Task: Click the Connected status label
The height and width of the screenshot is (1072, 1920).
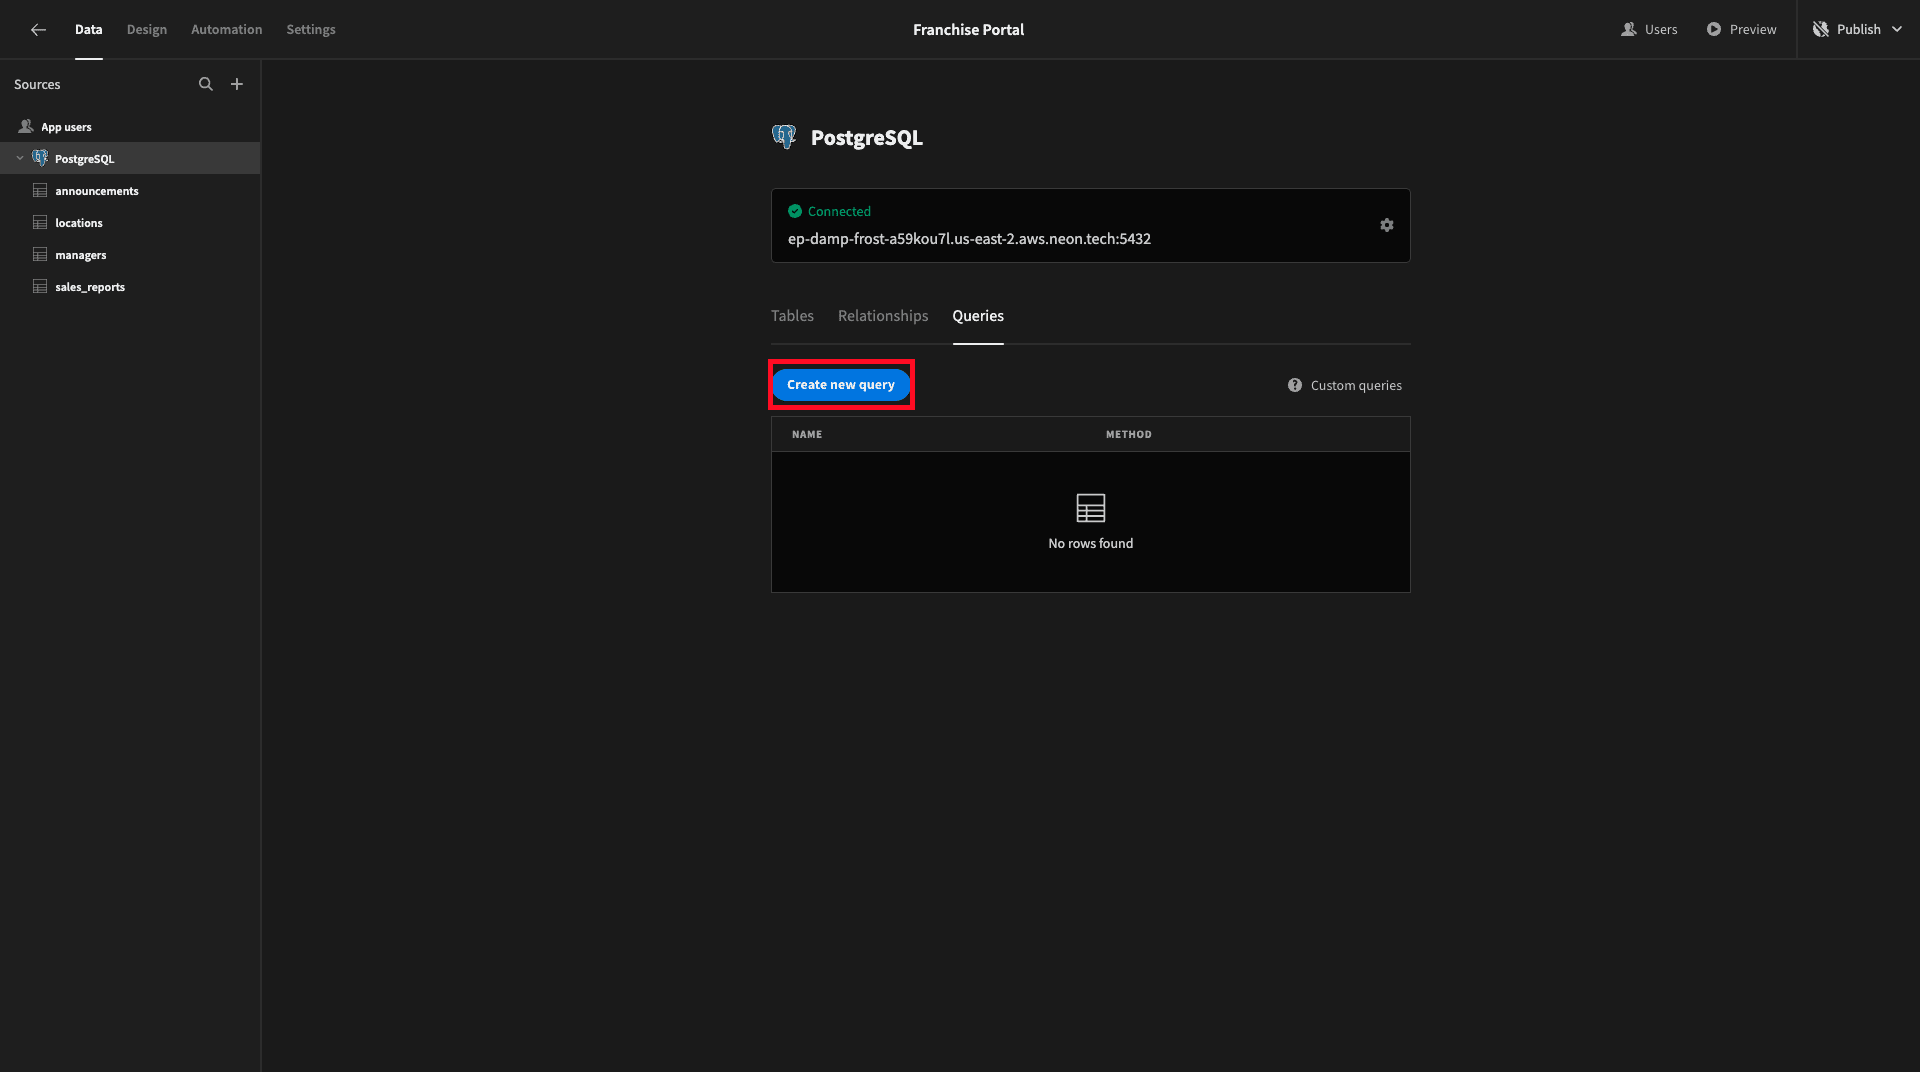Action: pyautogui.click(x=839, y=211)
